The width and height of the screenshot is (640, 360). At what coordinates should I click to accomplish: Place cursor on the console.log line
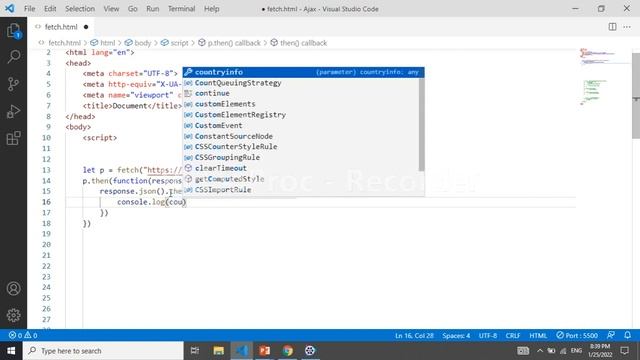point(151,202)
